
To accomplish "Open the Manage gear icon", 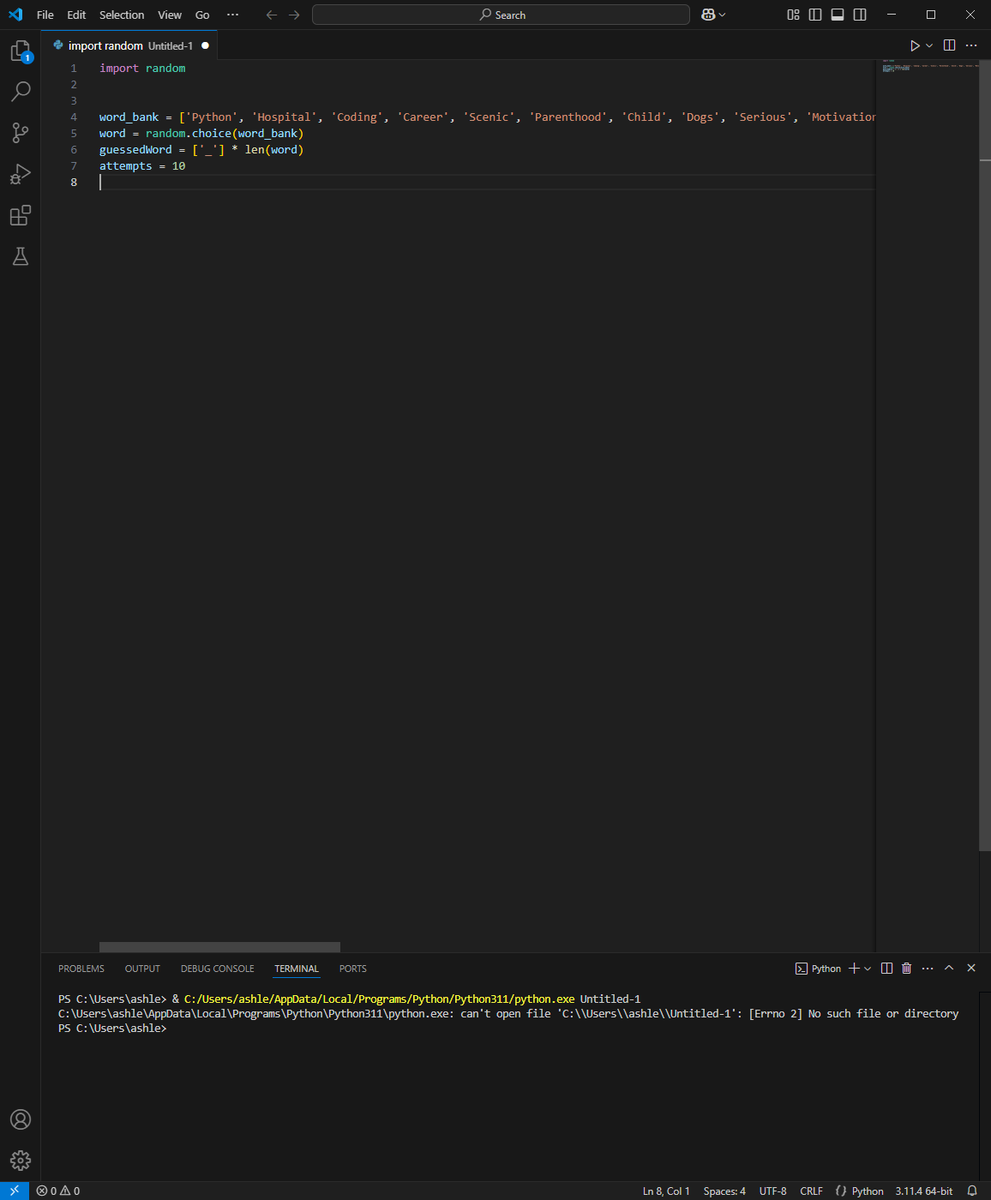I will click(x=20, y=1160).
